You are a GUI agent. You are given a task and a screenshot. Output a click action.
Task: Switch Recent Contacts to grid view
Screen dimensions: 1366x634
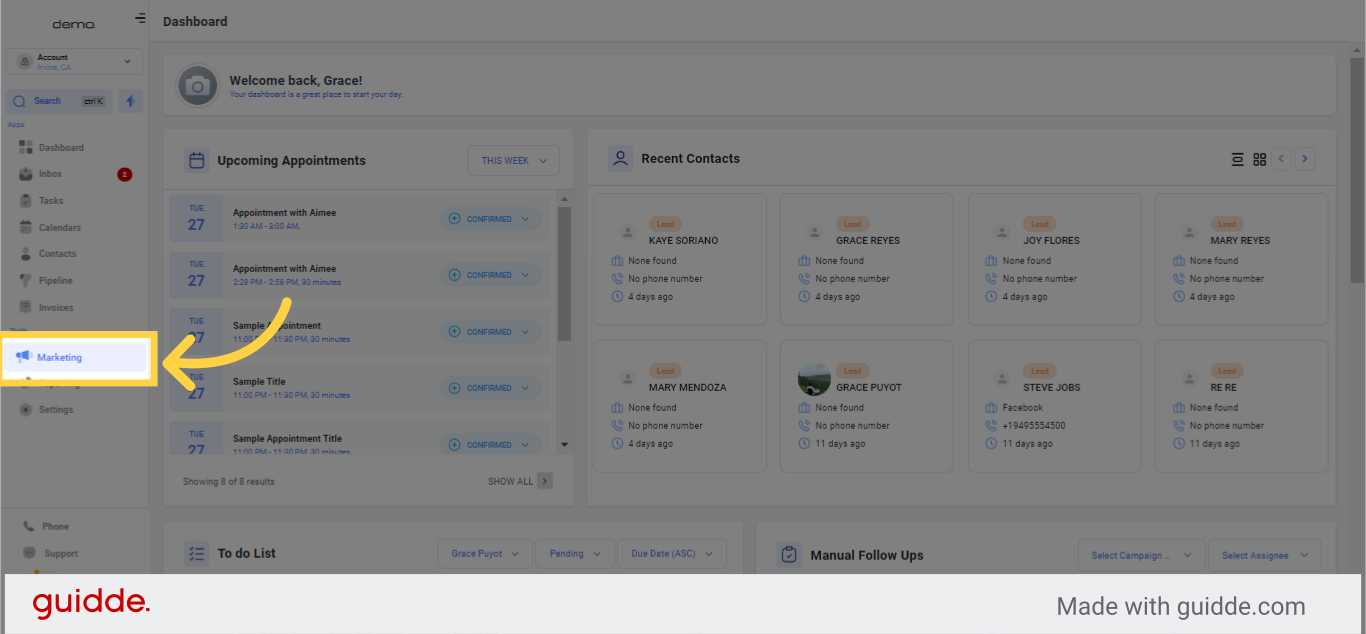click(x=1259, y=158)
